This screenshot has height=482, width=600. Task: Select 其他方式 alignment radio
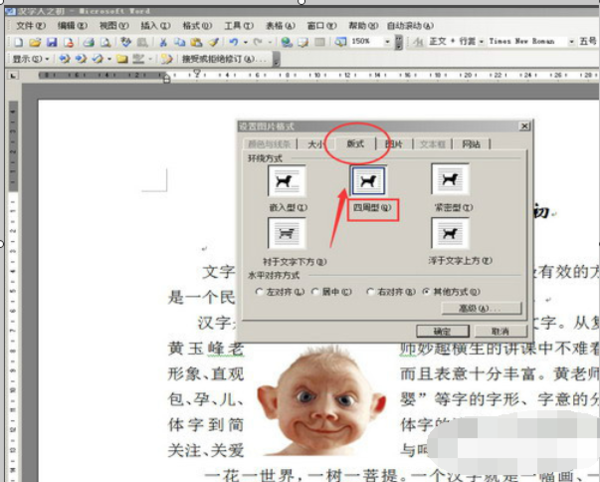pos(426,291)
